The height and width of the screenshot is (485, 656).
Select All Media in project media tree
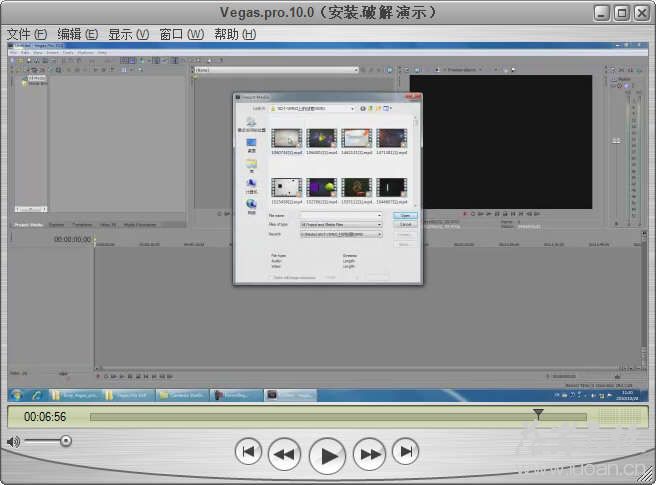tap(37, 78)
